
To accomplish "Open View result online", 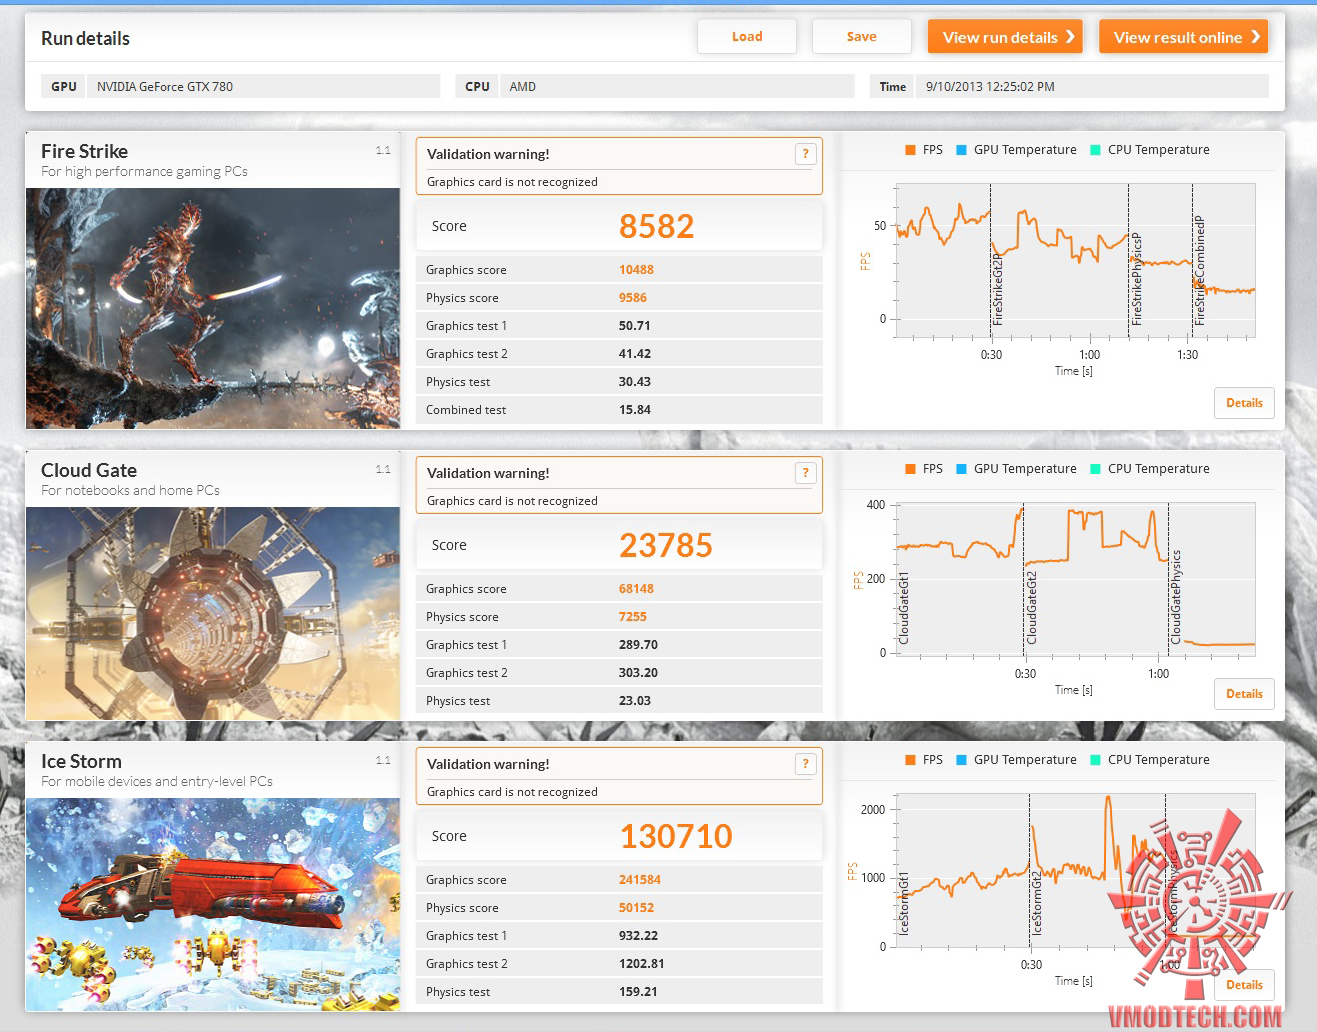I will click(1183, 37).
